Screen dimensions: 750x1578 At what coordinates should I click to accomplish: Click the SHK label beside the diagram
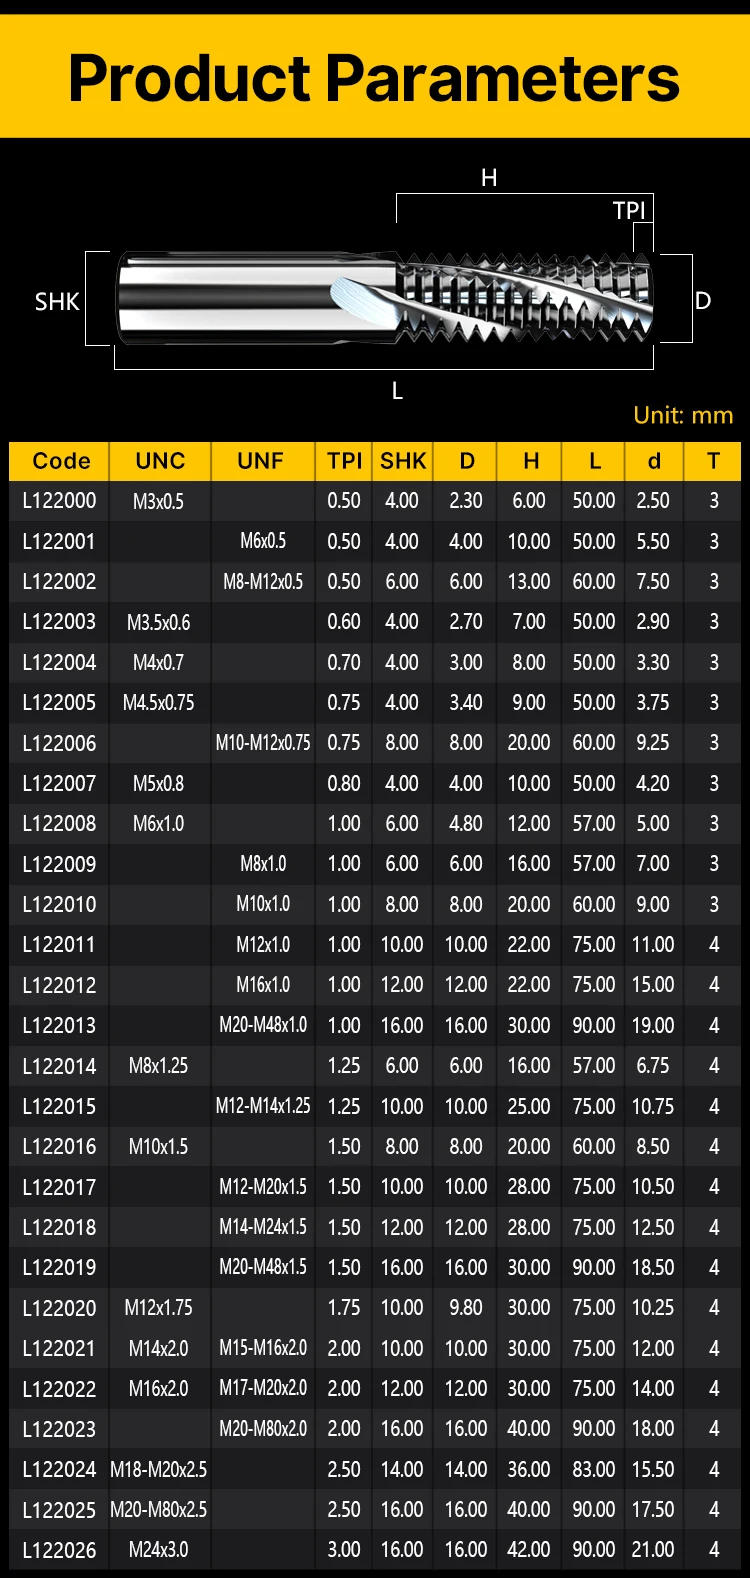56,302
